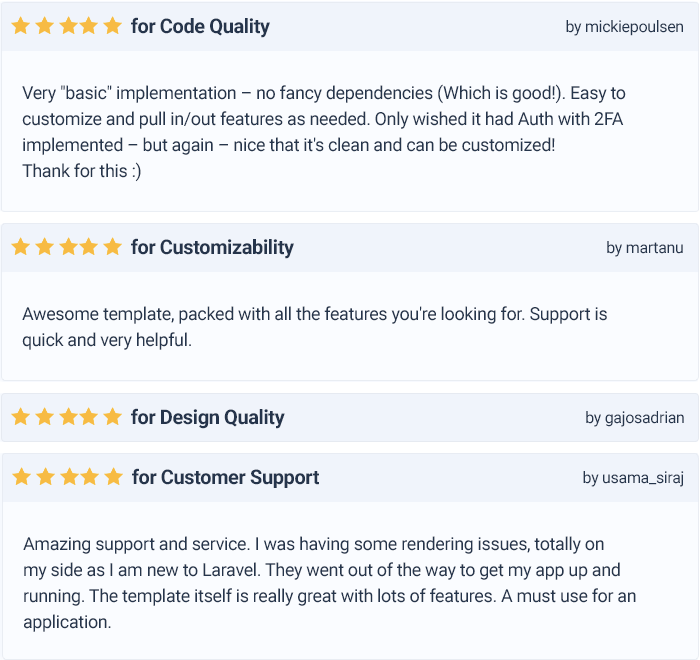Click third star in Code Quality review
Image resolution: width=700 pixels, height=660 pixels.
click(x=66, y=26)
